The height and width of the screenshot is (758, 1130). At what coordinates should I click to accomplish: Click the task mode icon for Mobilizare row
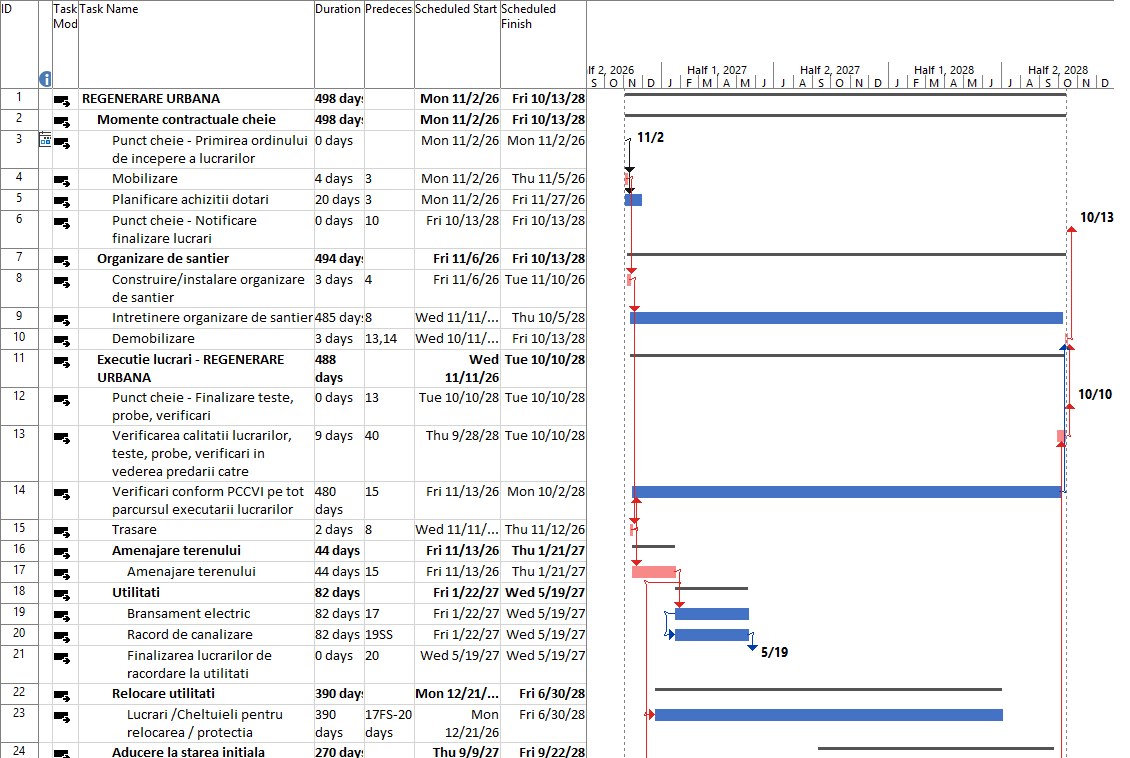[x=62, y=181]
